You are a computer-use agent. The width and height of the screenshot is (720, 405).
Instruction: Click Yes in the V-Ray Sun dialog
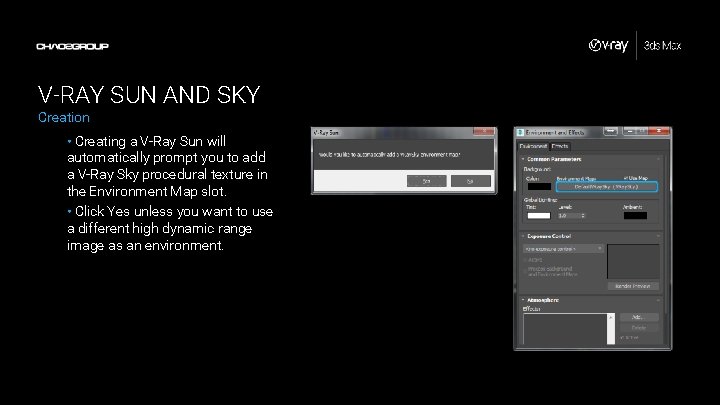click(426, 181)
